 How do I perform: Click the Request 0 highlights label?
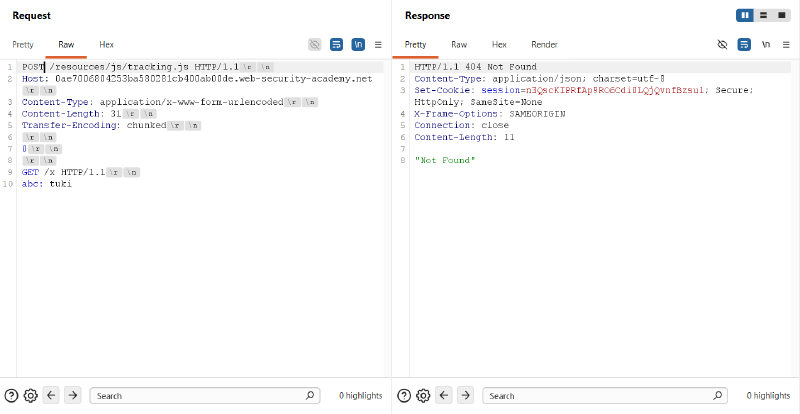click(x=361, y=396)
